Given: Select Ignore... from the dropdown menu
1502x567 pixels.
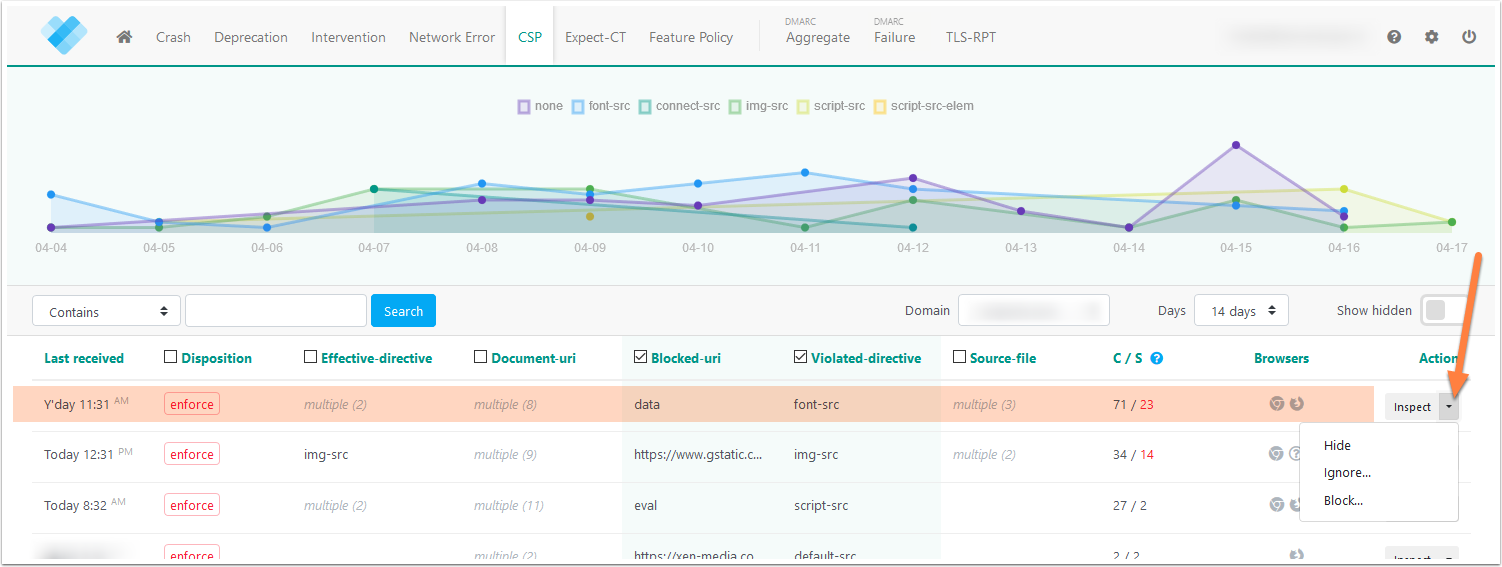Looking at the screenshot, I should (x=1346, y=473).
